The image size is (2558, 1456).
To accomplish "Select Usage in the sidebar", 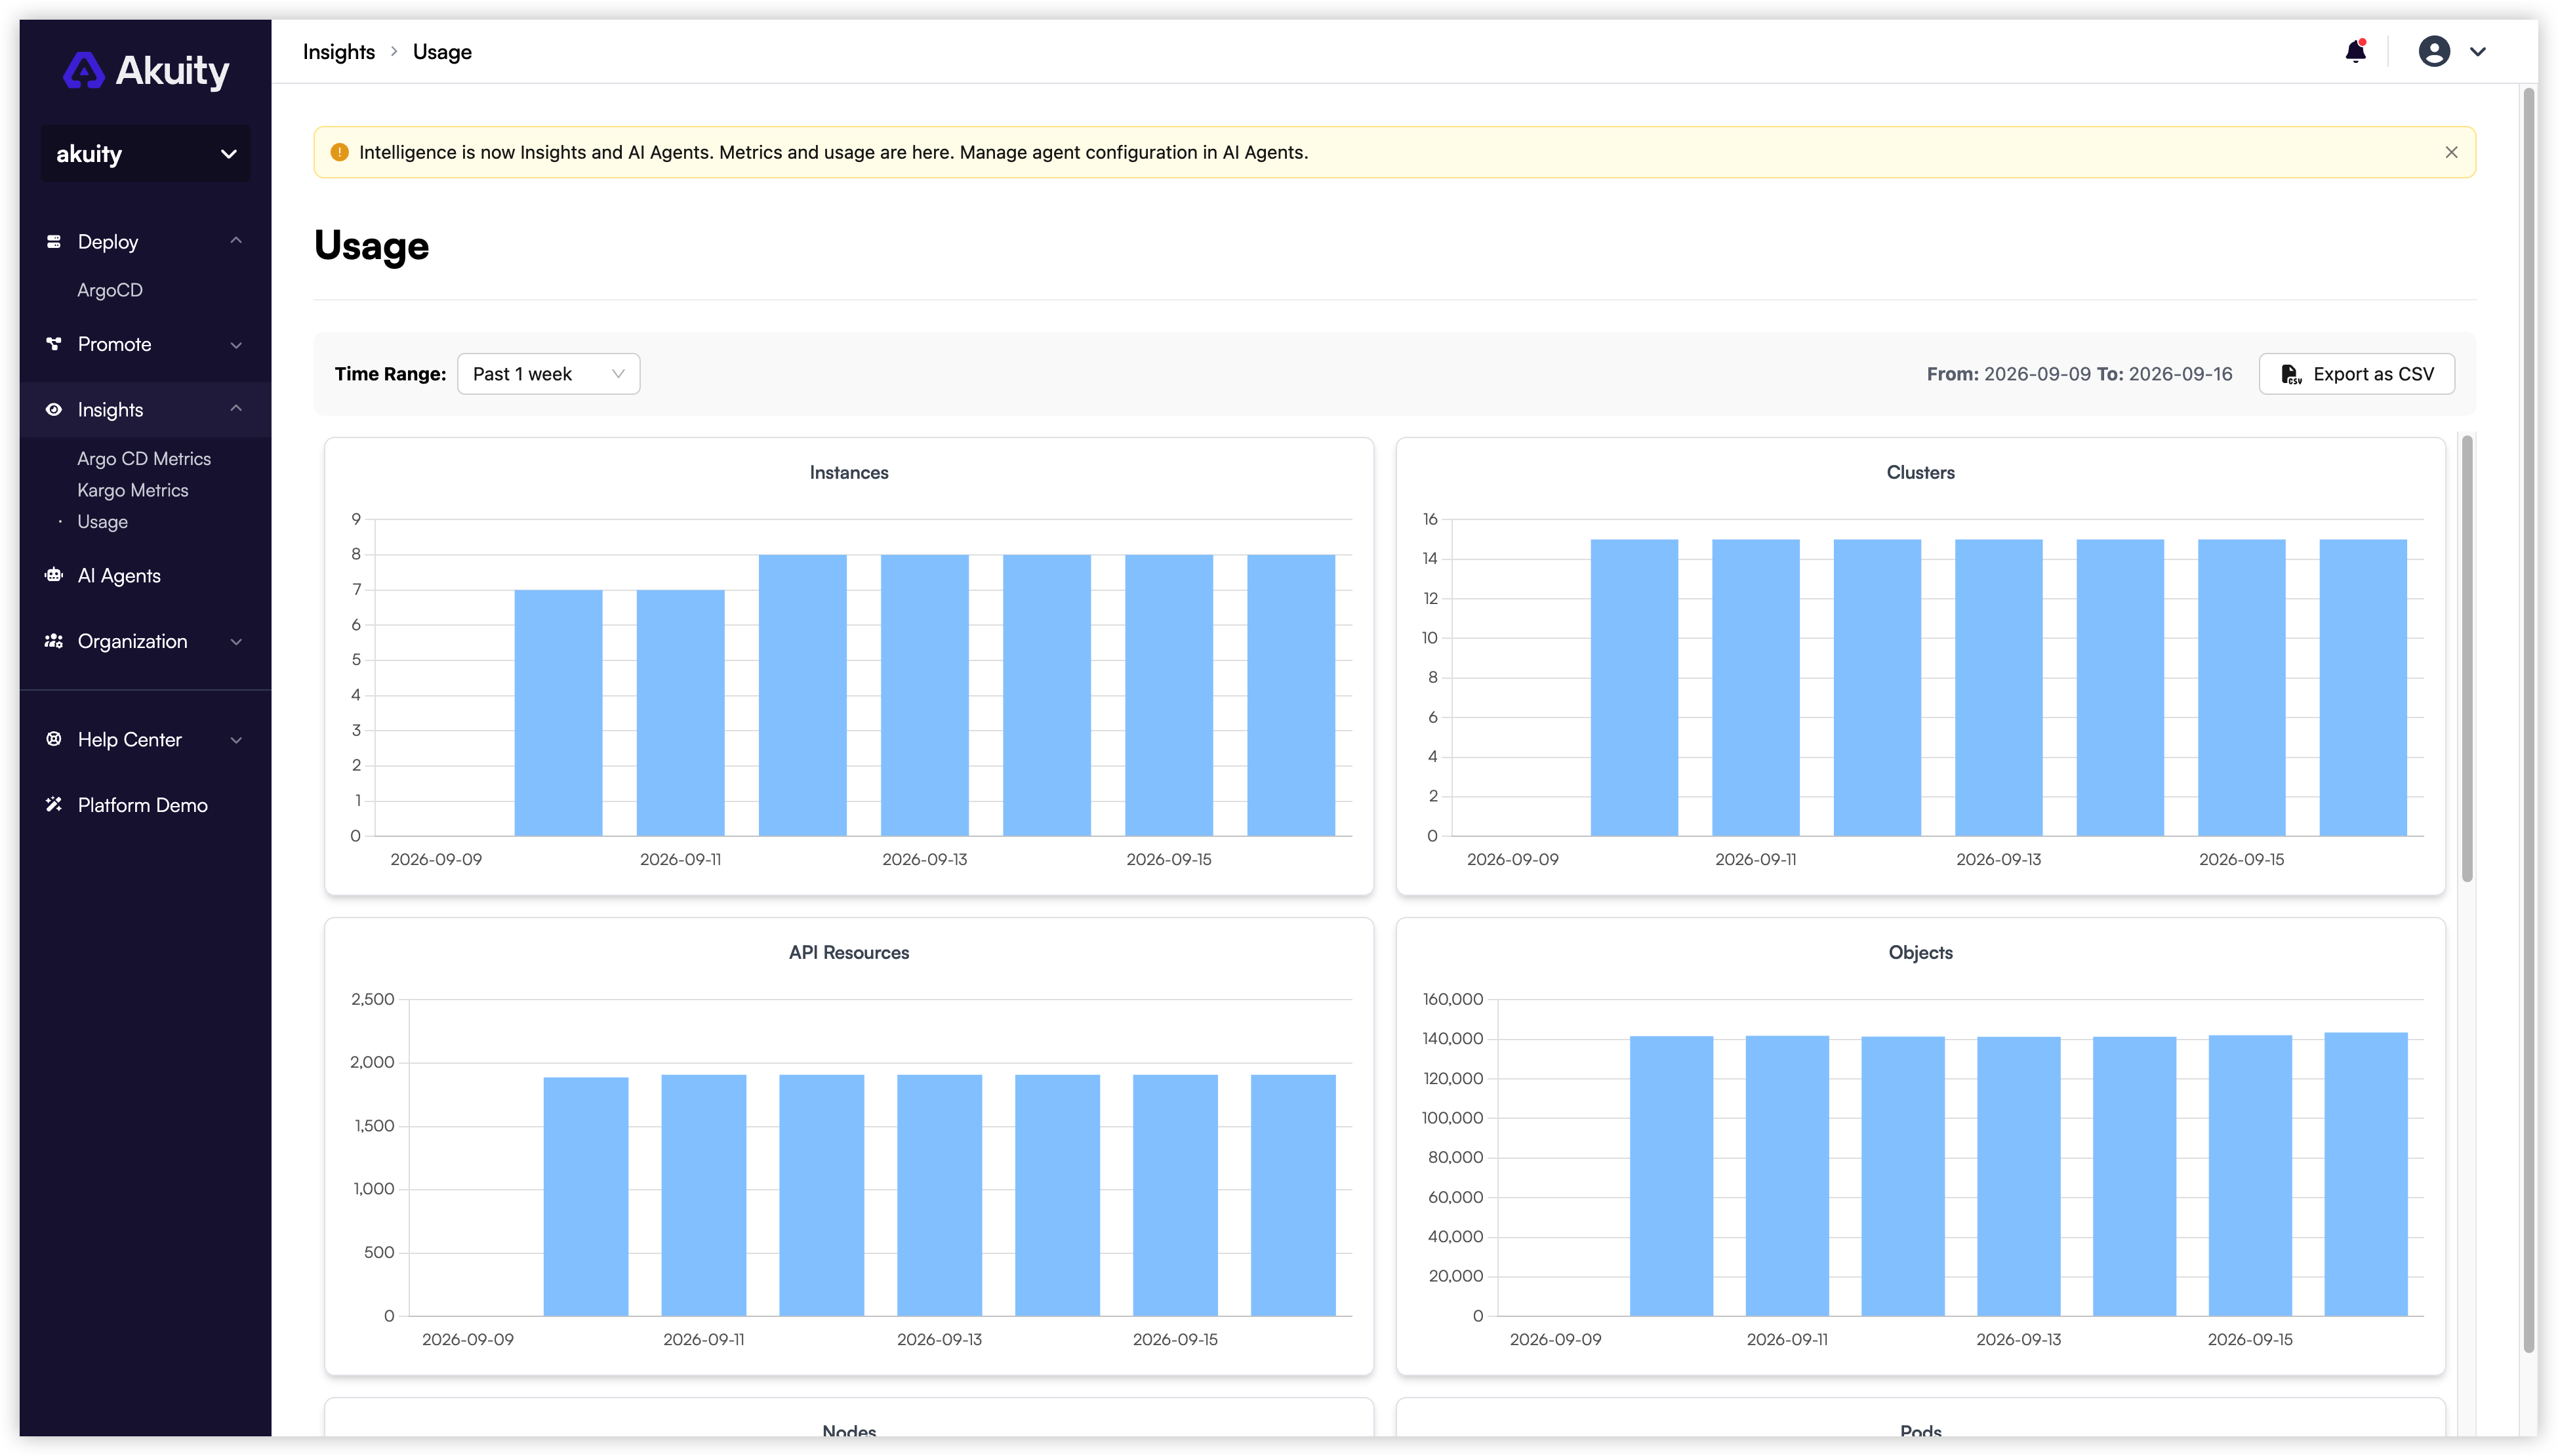I will click(103, 522).
